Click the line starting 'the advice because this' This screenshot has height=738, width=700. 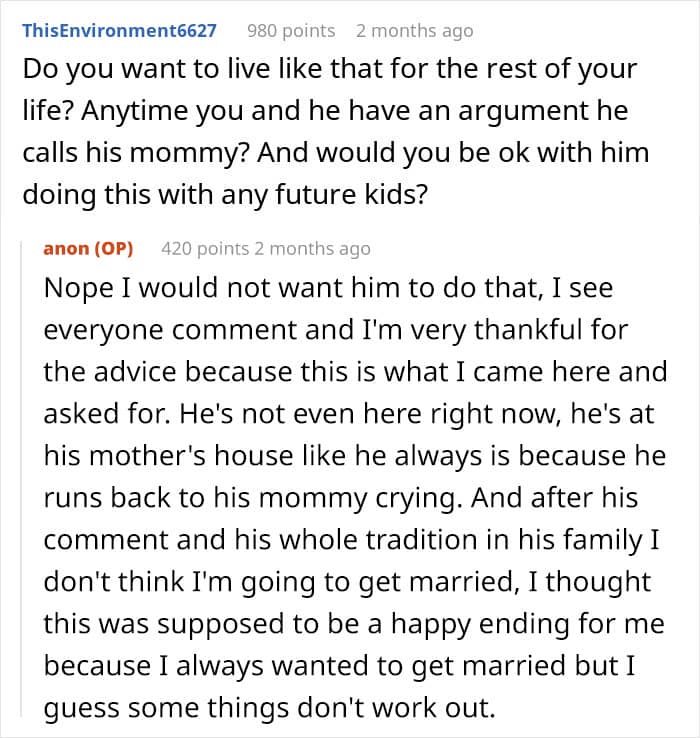click(x=354, y=371)
